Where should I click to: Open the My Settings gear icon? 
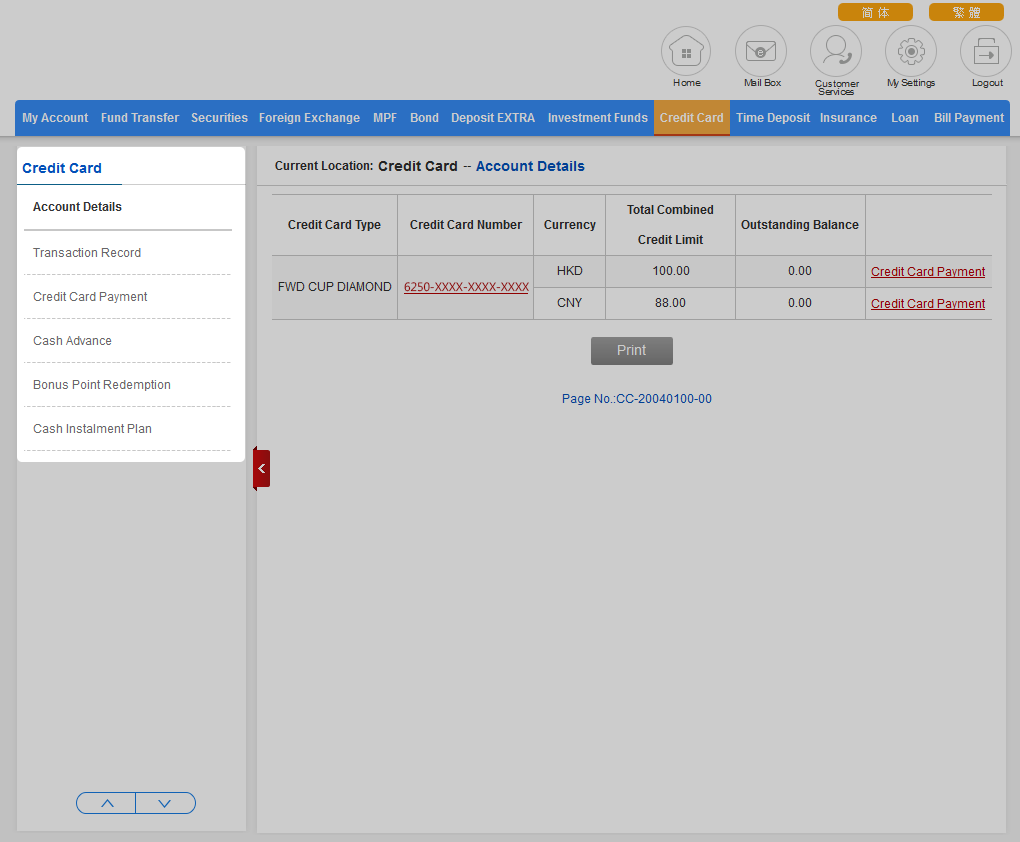pyautogui.click(x=911, y=51)
